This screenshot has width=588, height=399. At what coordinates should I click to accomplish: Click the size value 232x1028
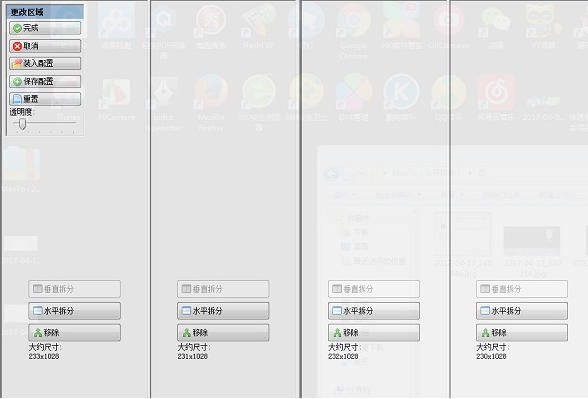[x=343, y=356]
